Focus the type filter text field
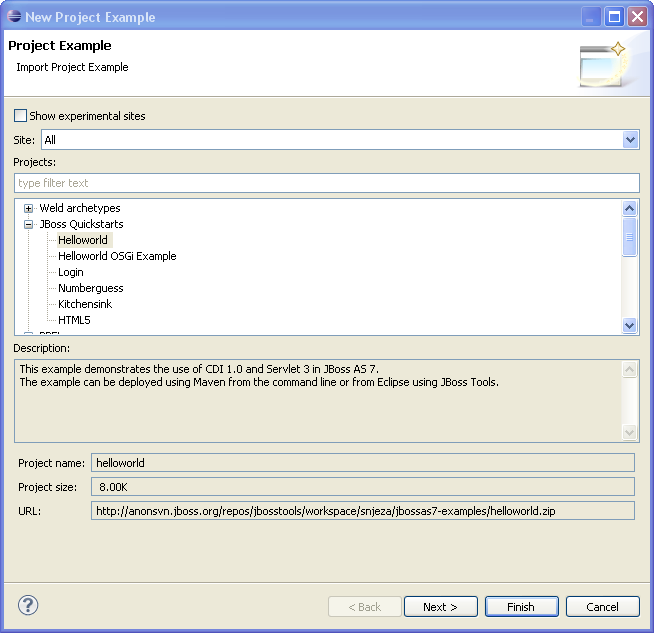 pos(326,183)
